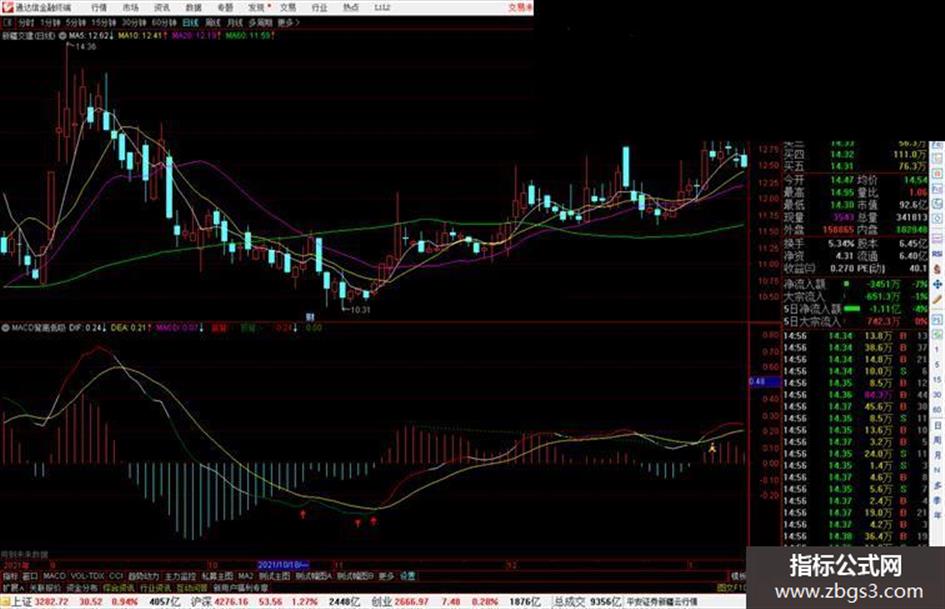This screenshot has width=945, height=609.
Task: Open the 热点 menu
Action: [x=351, y=8]
